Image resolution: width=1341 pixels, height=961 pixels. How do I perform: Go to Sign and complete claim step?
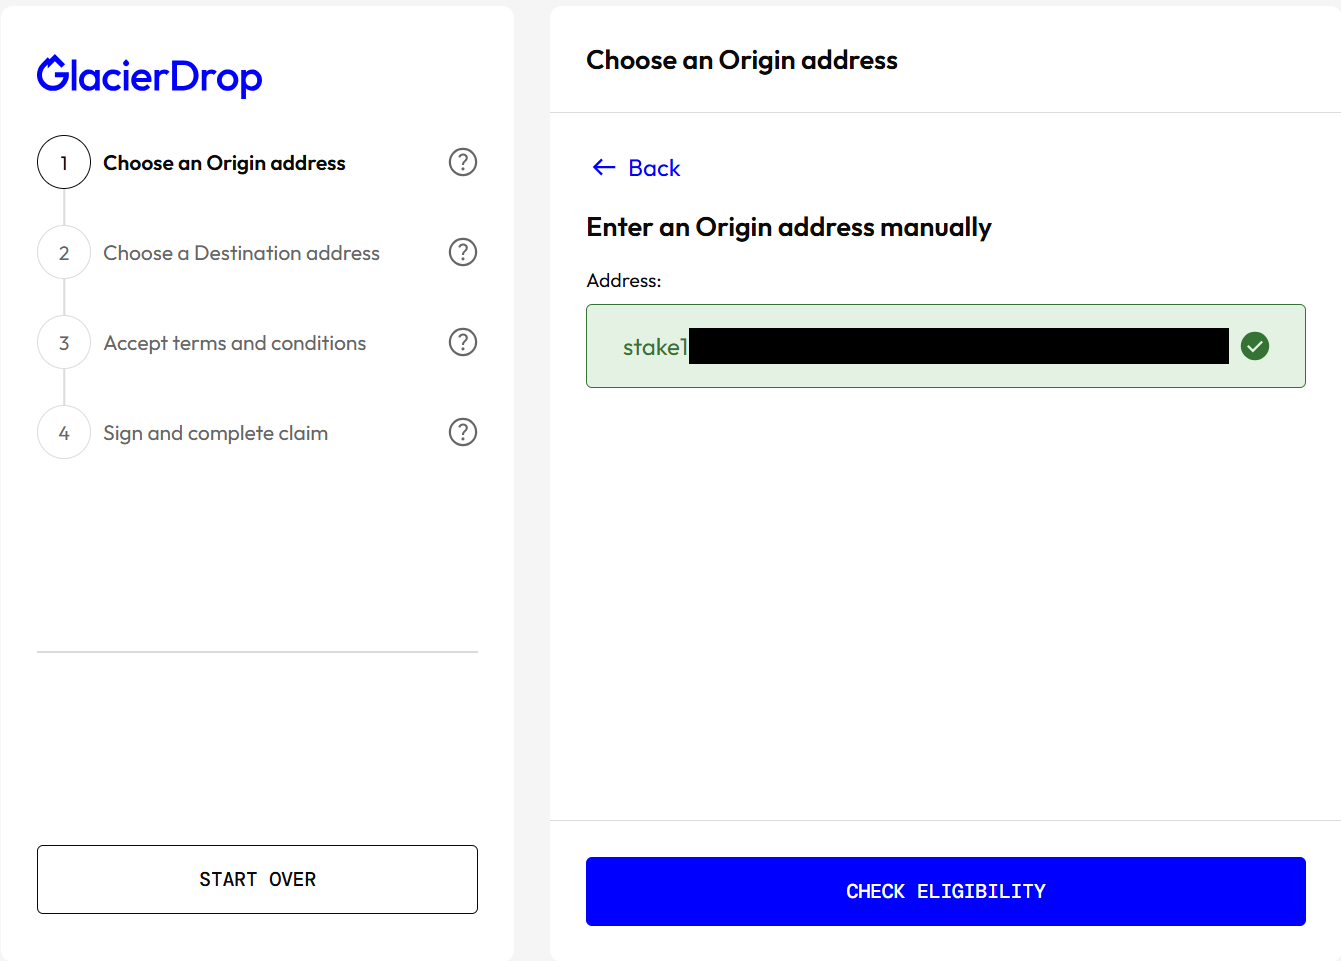pos(216,433)
